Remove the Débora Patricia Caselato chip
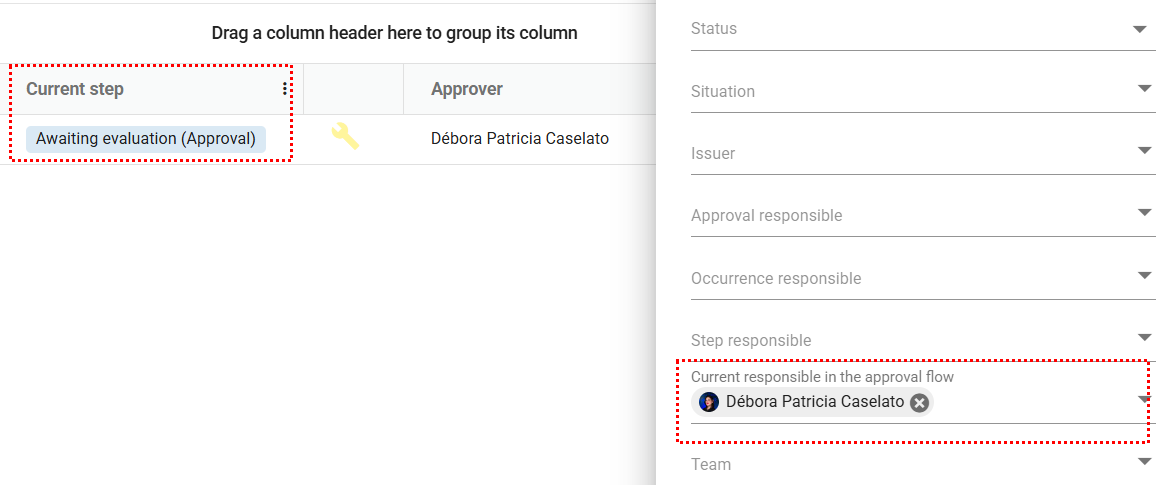Viewport: 1166px width, 485px height. 920,403
